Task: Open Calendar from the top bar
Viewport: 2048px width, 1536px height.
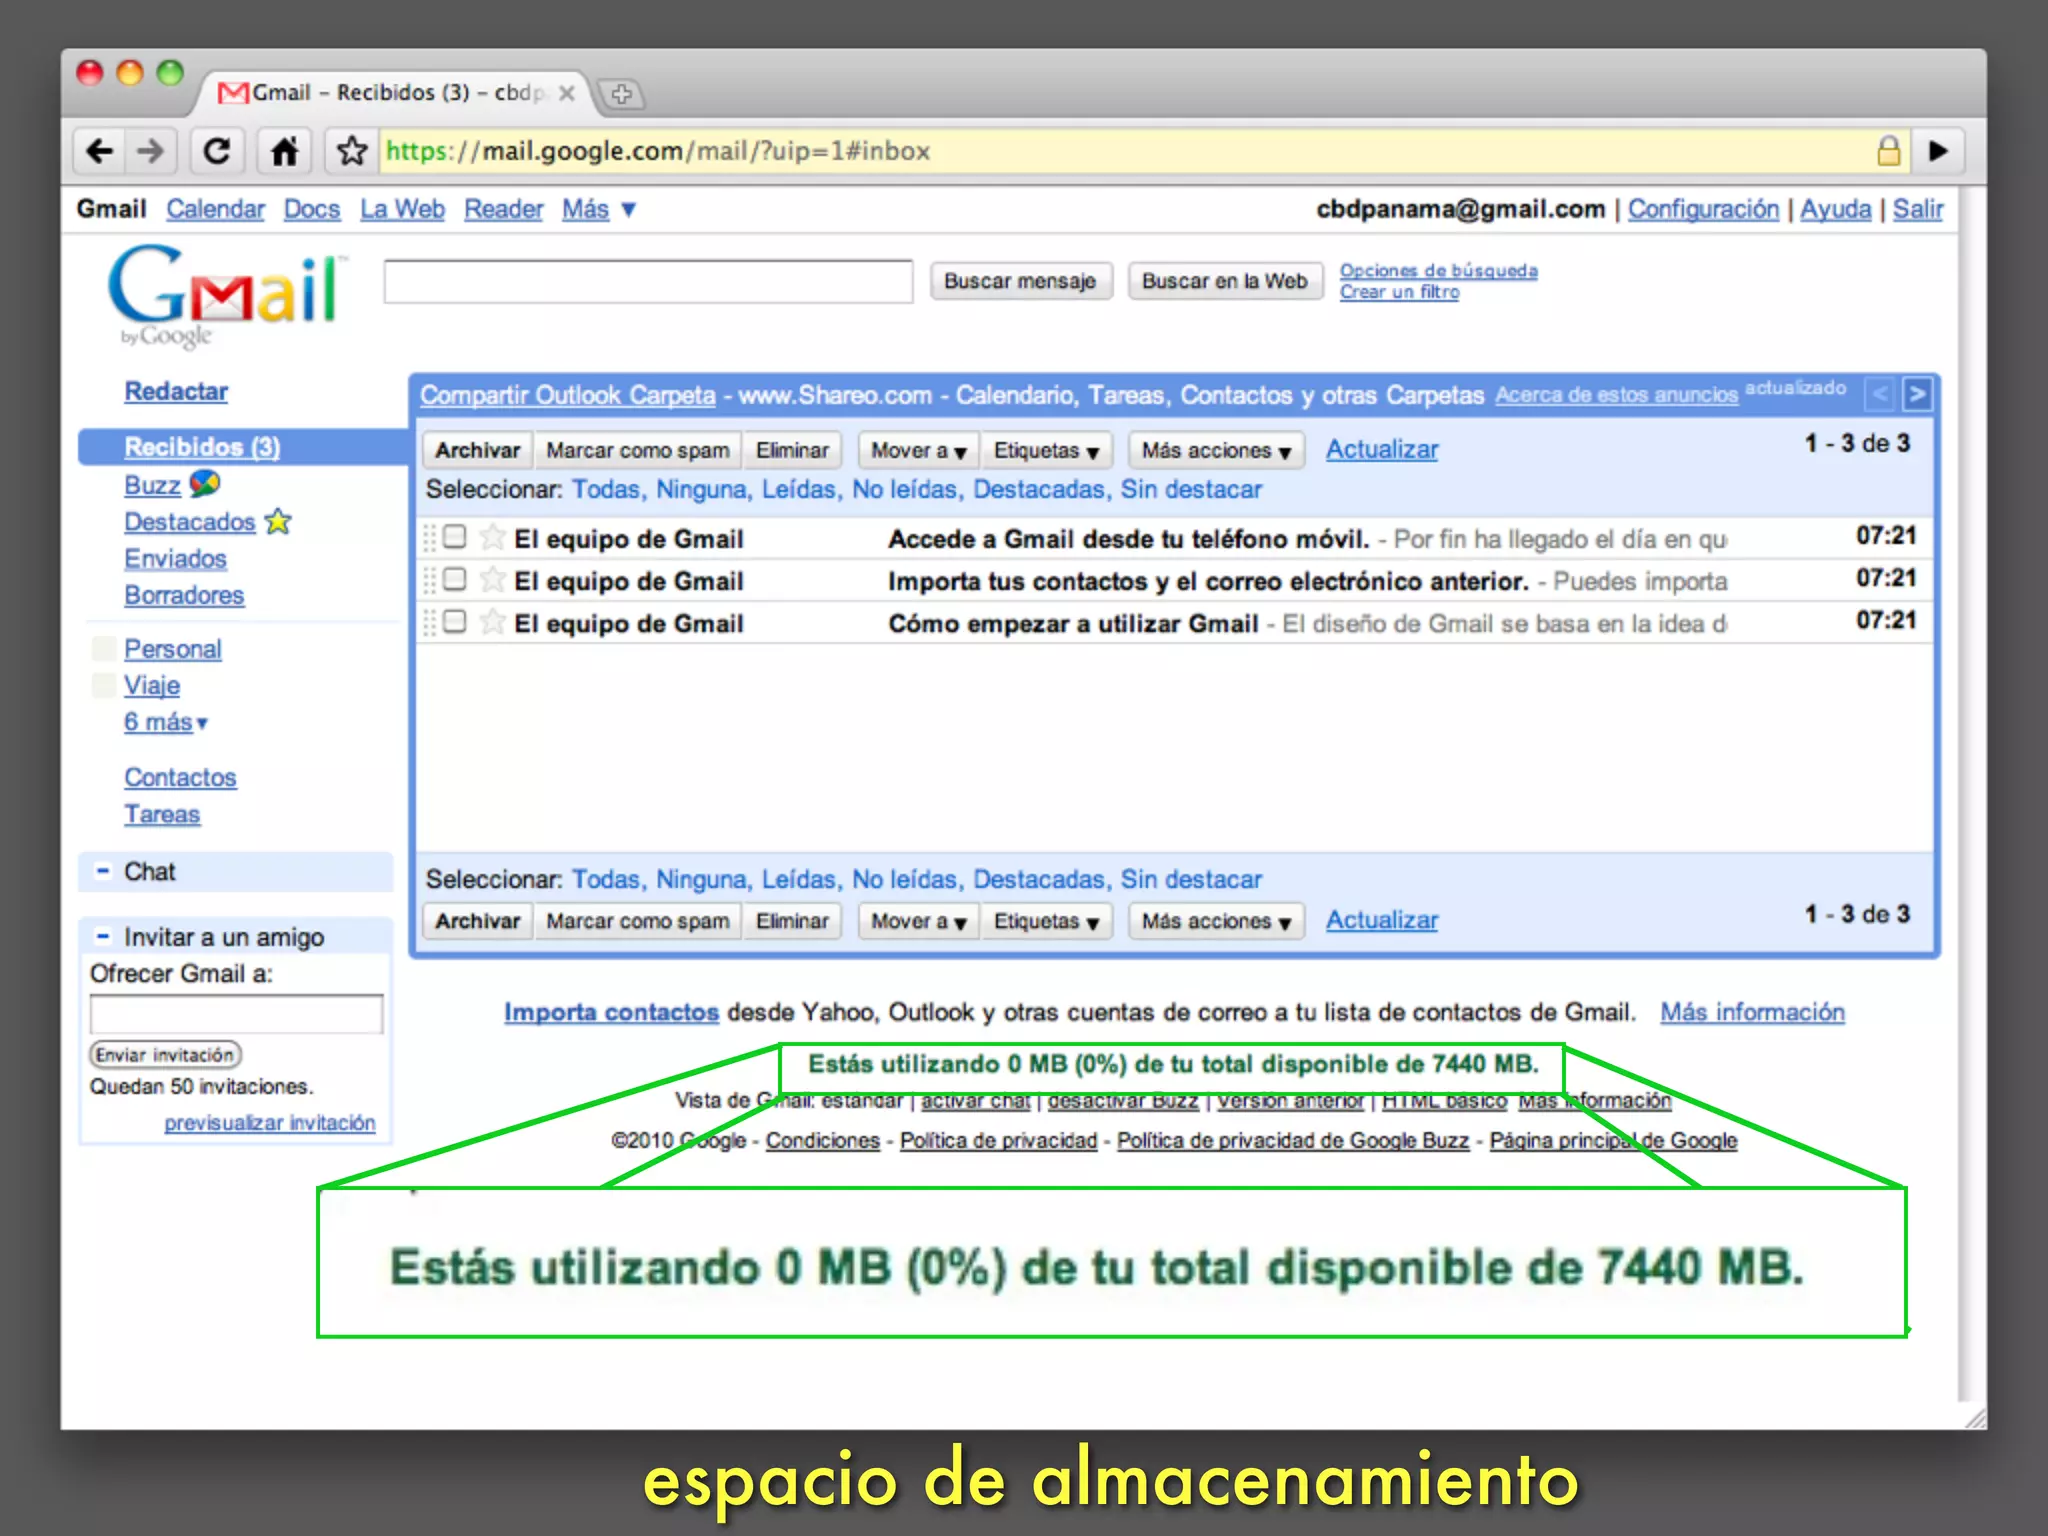Action: click(x=215, y=209)
